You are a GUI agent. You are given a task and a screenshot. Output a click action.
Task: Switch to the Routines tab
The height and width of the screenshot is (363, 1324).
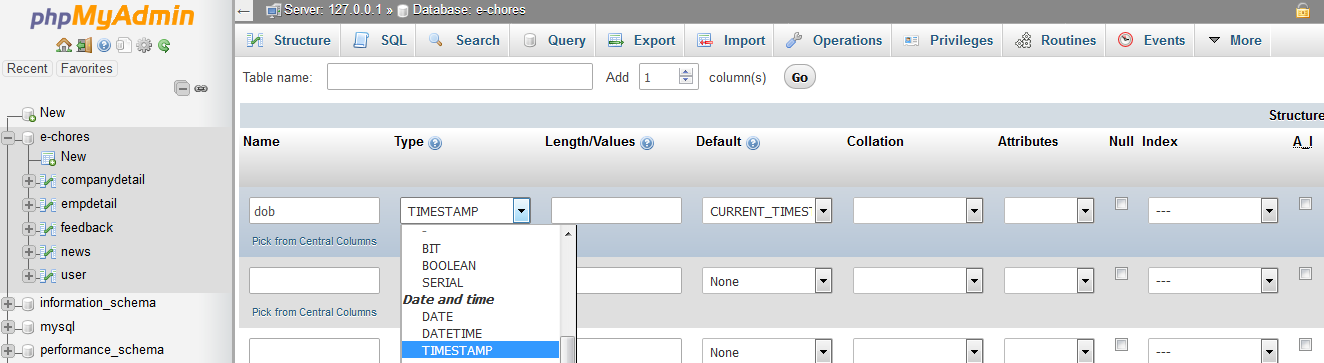(x=1055, y=40)
